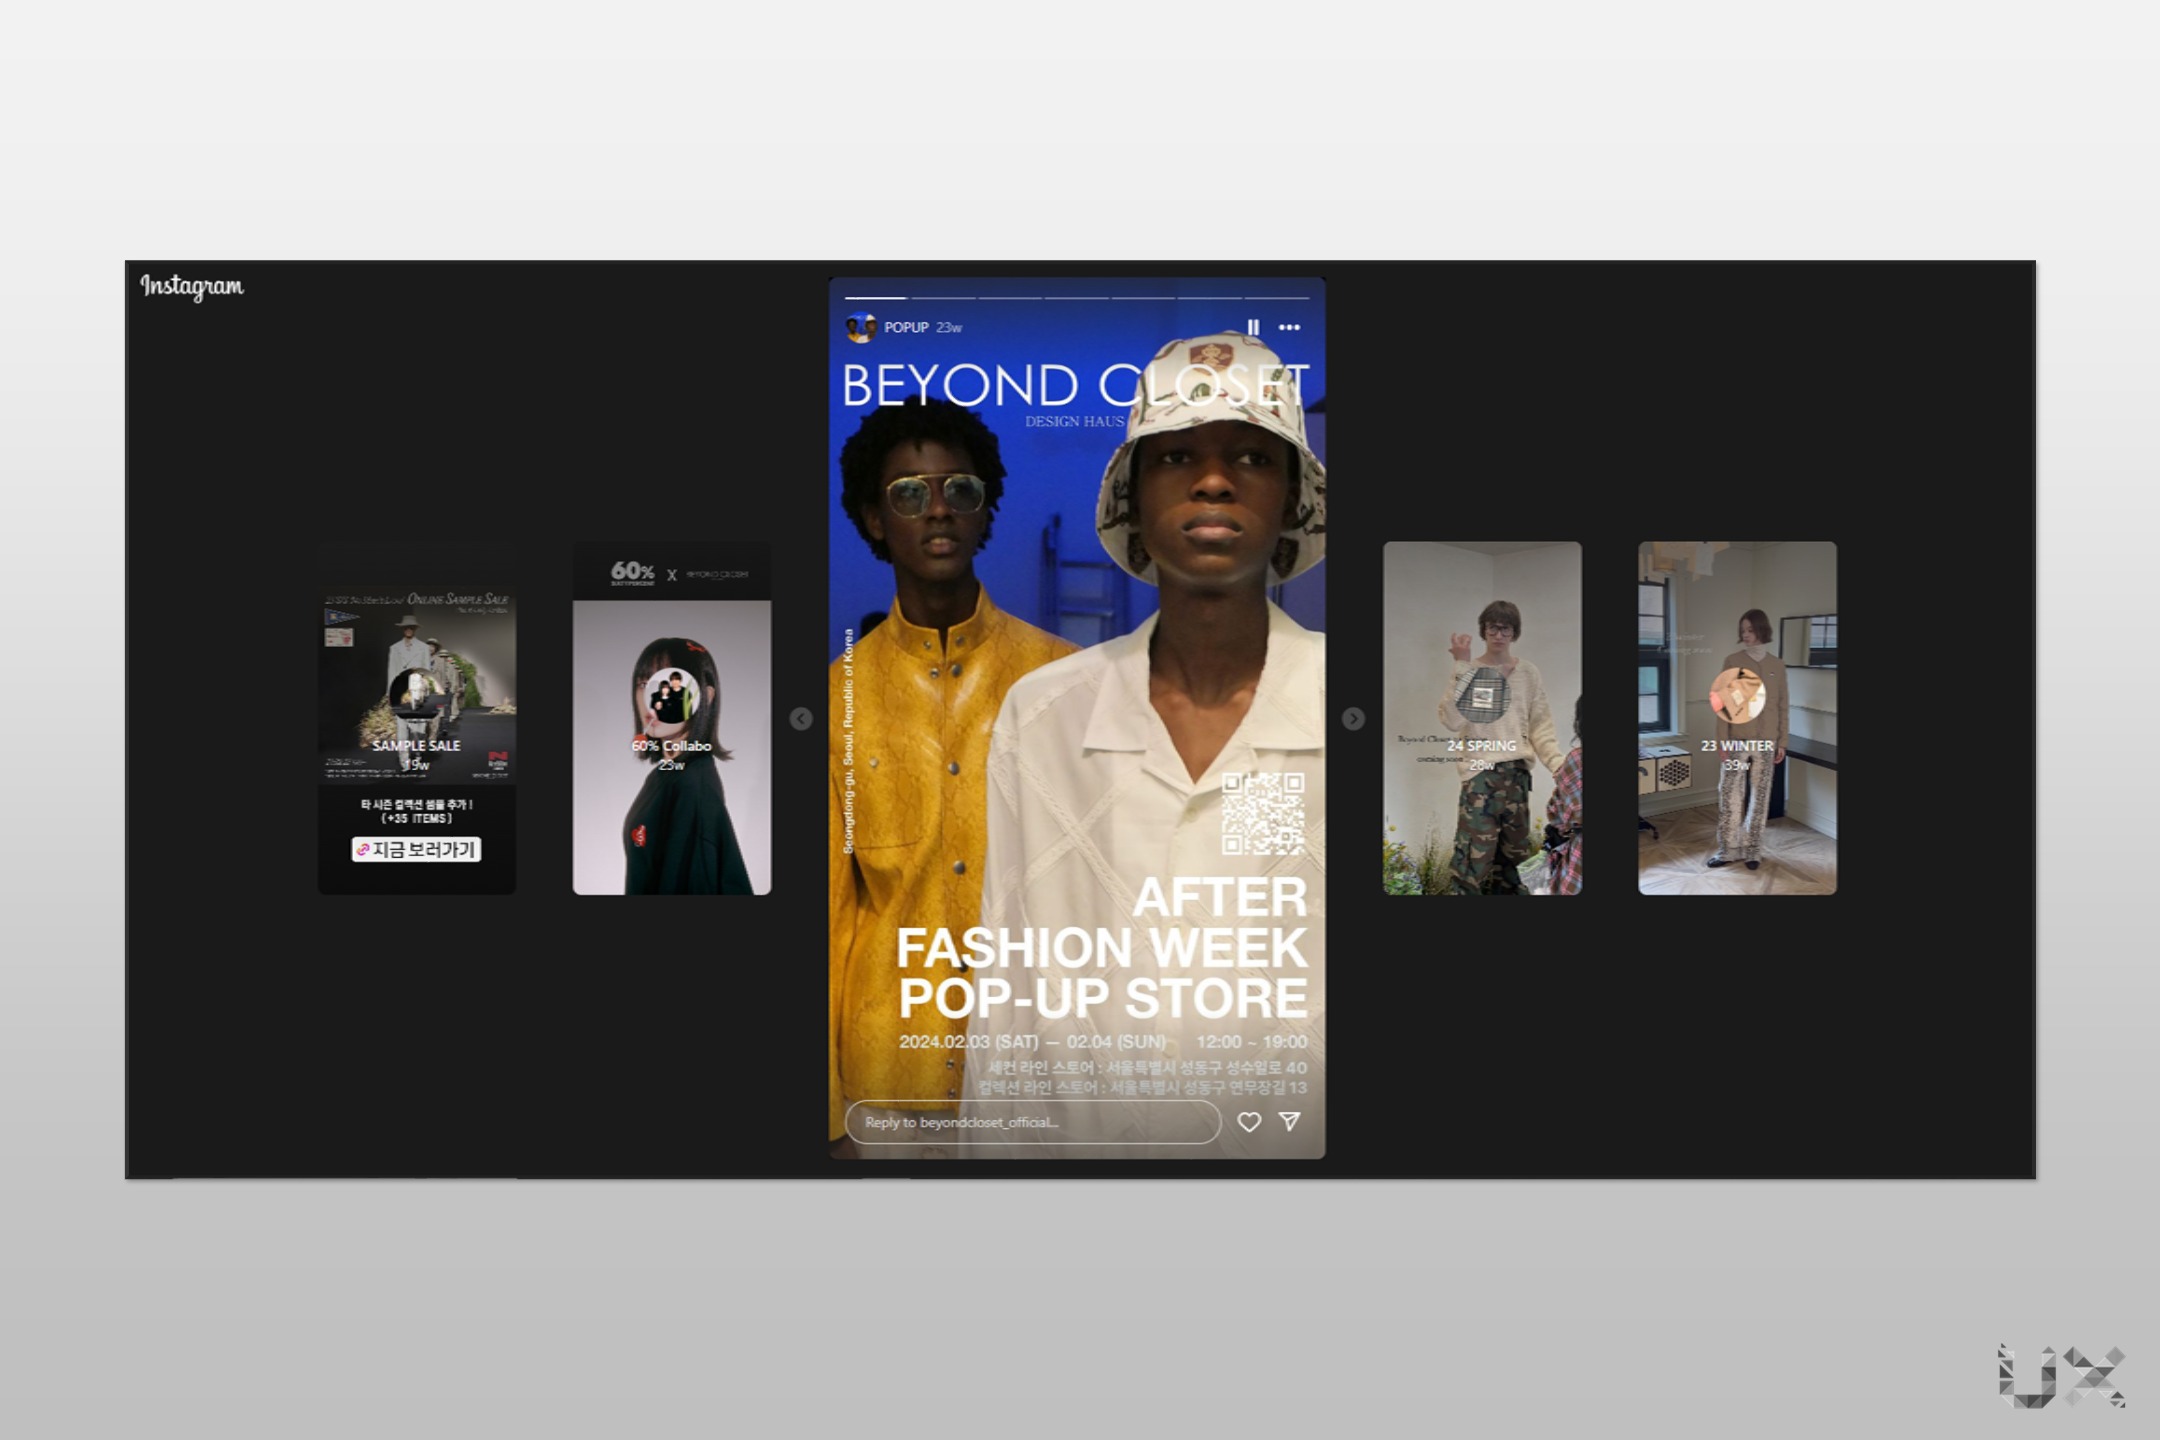Screen dimensions: 2160x1440
Task: Advance to the next story with right arrow
Action: click(1353, 719)
